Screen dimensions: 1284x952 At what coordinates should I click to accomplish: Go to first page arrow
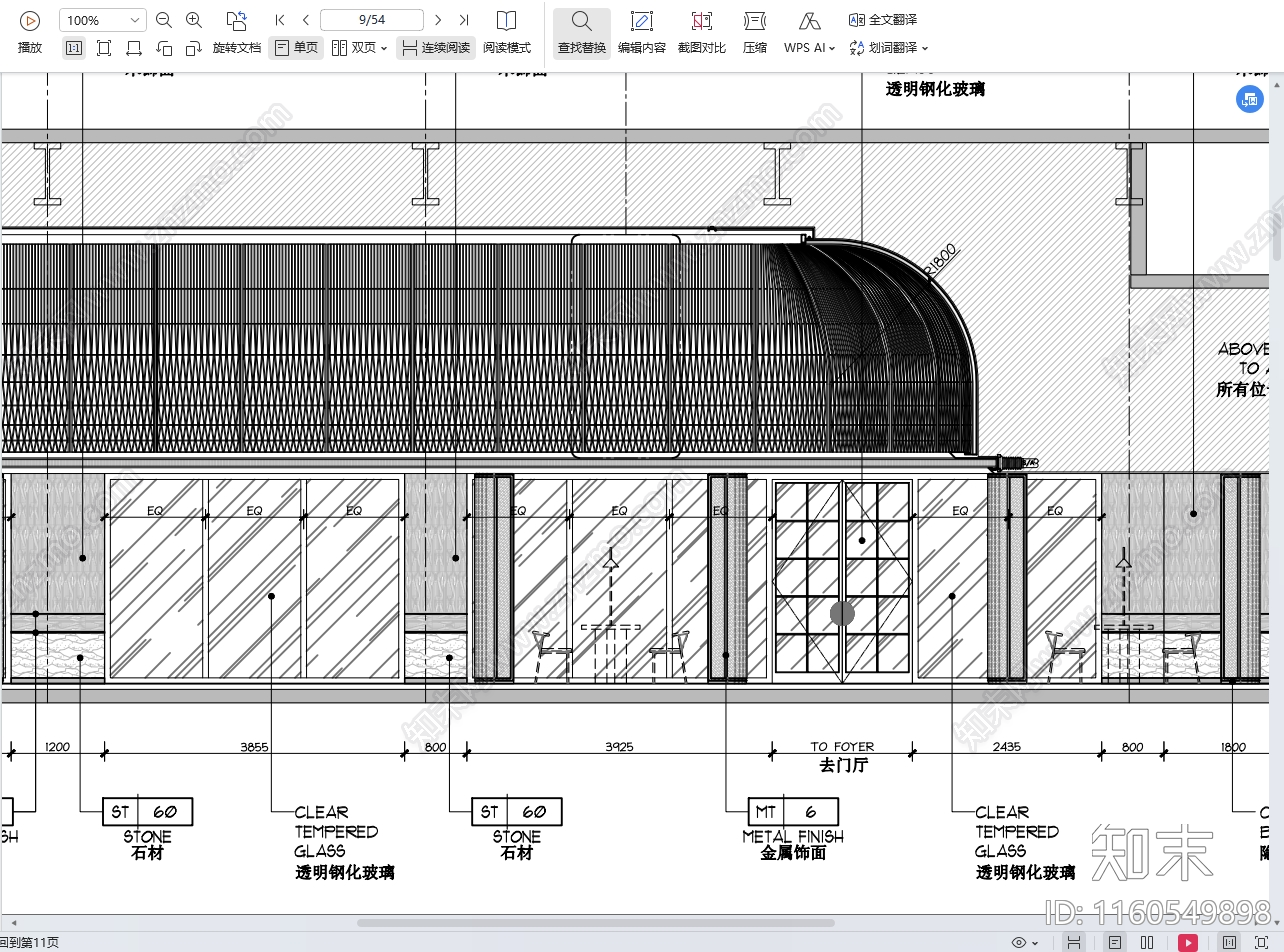tap(280, 20)
